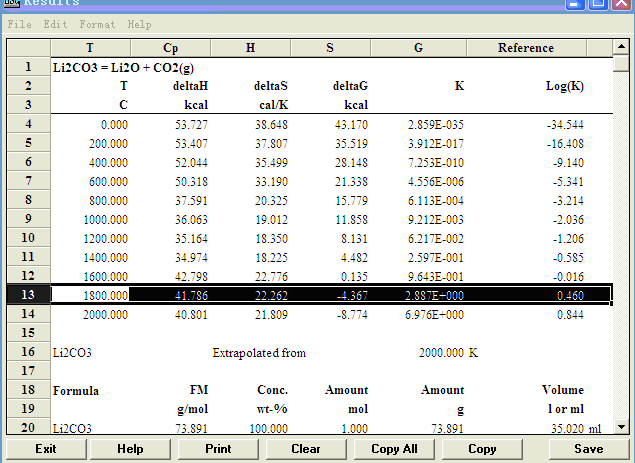Click the Extrapolated from text
635x463 pixels.
(x=259, y=353)
